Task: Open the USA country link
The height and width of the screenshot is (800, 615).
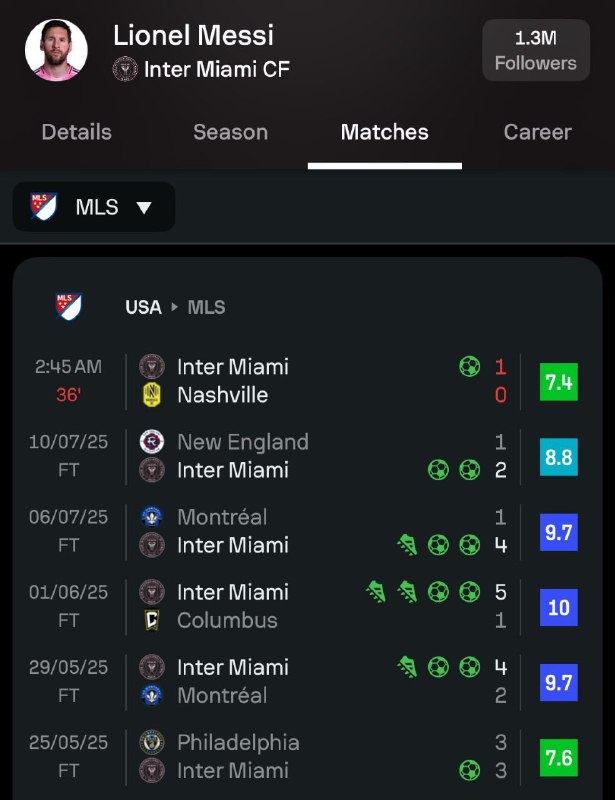Action: click(x=143, y=307)
